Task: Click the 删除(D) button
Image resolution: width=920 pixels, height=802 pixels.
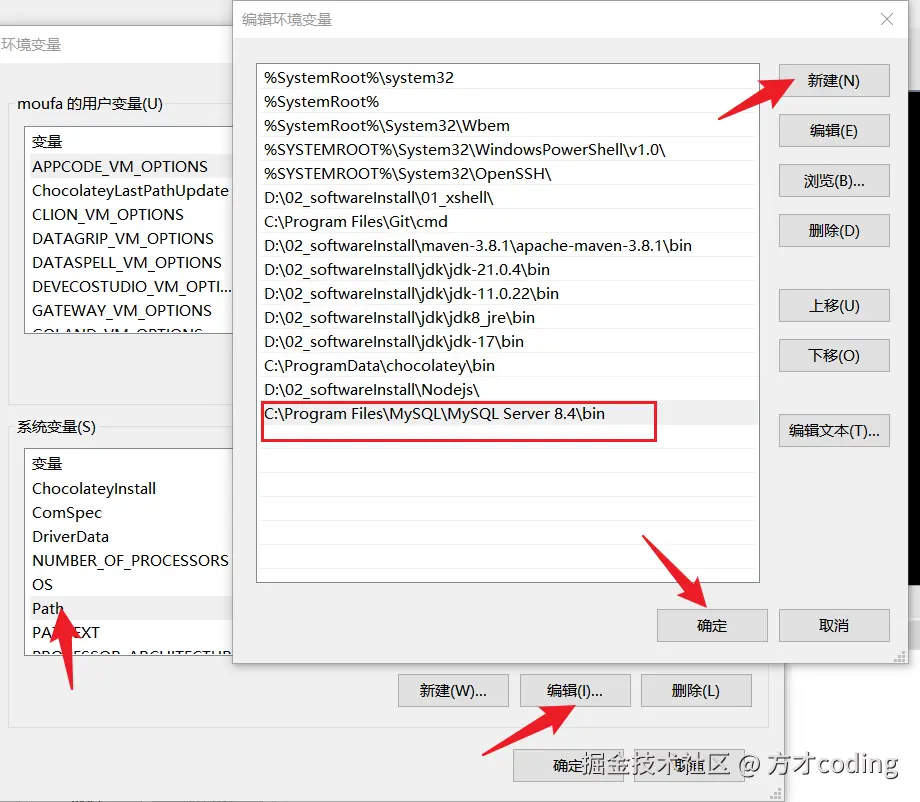Action: pyautogui.click(x=834, y=231)
